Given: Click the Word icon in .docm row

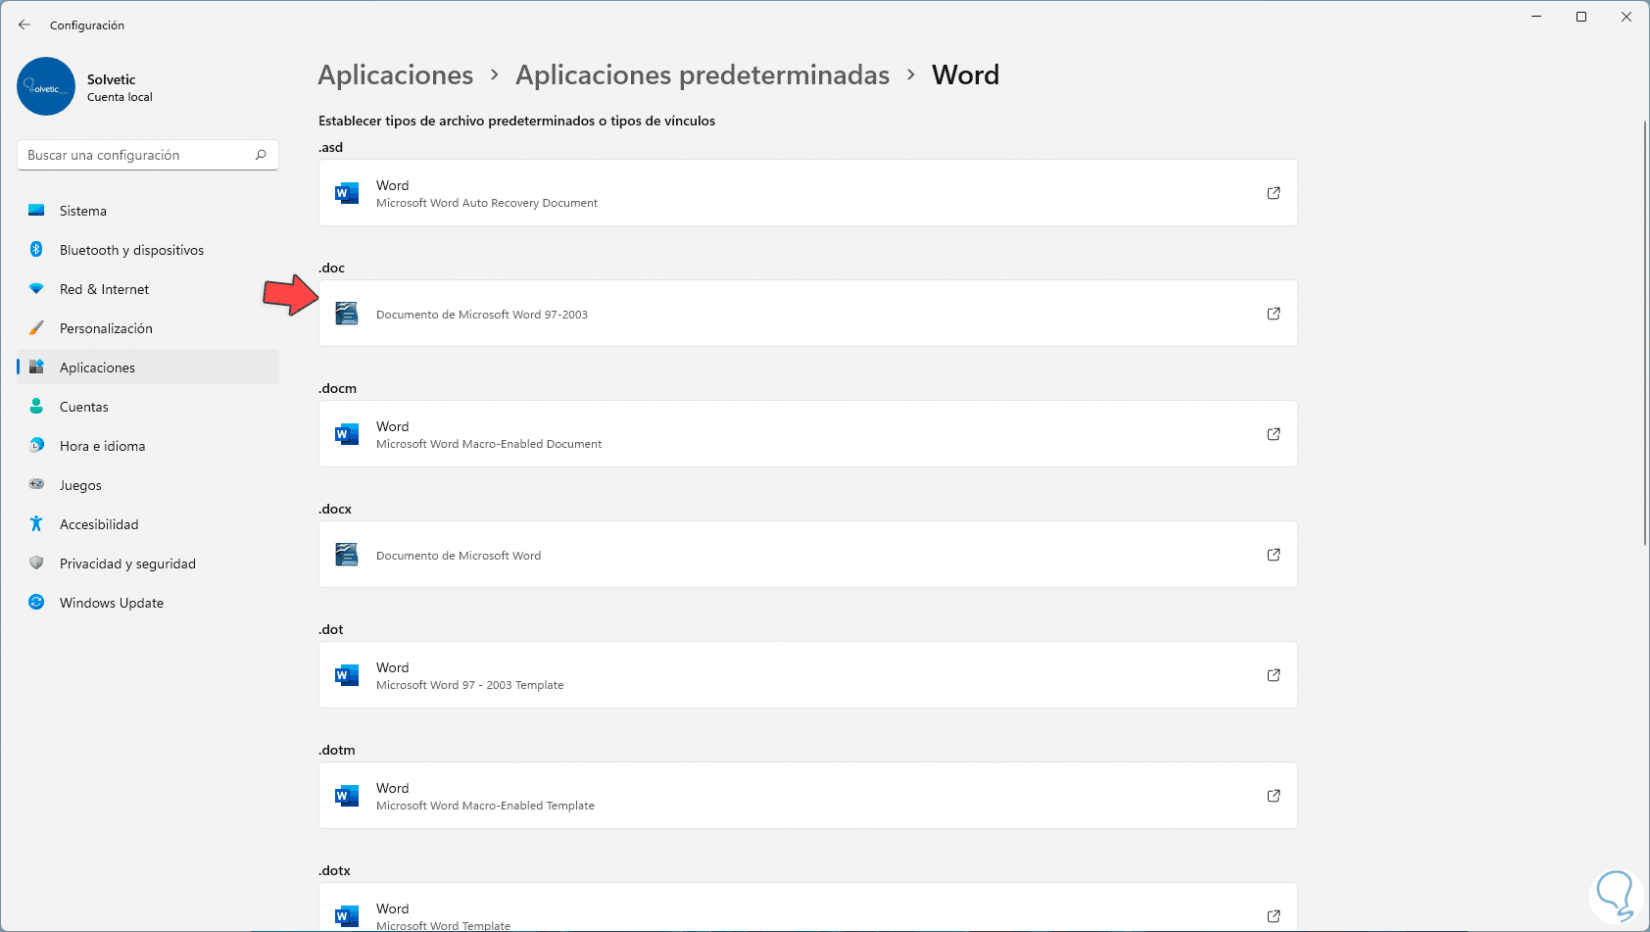Looking at the screenshot, I should [347, 434].
